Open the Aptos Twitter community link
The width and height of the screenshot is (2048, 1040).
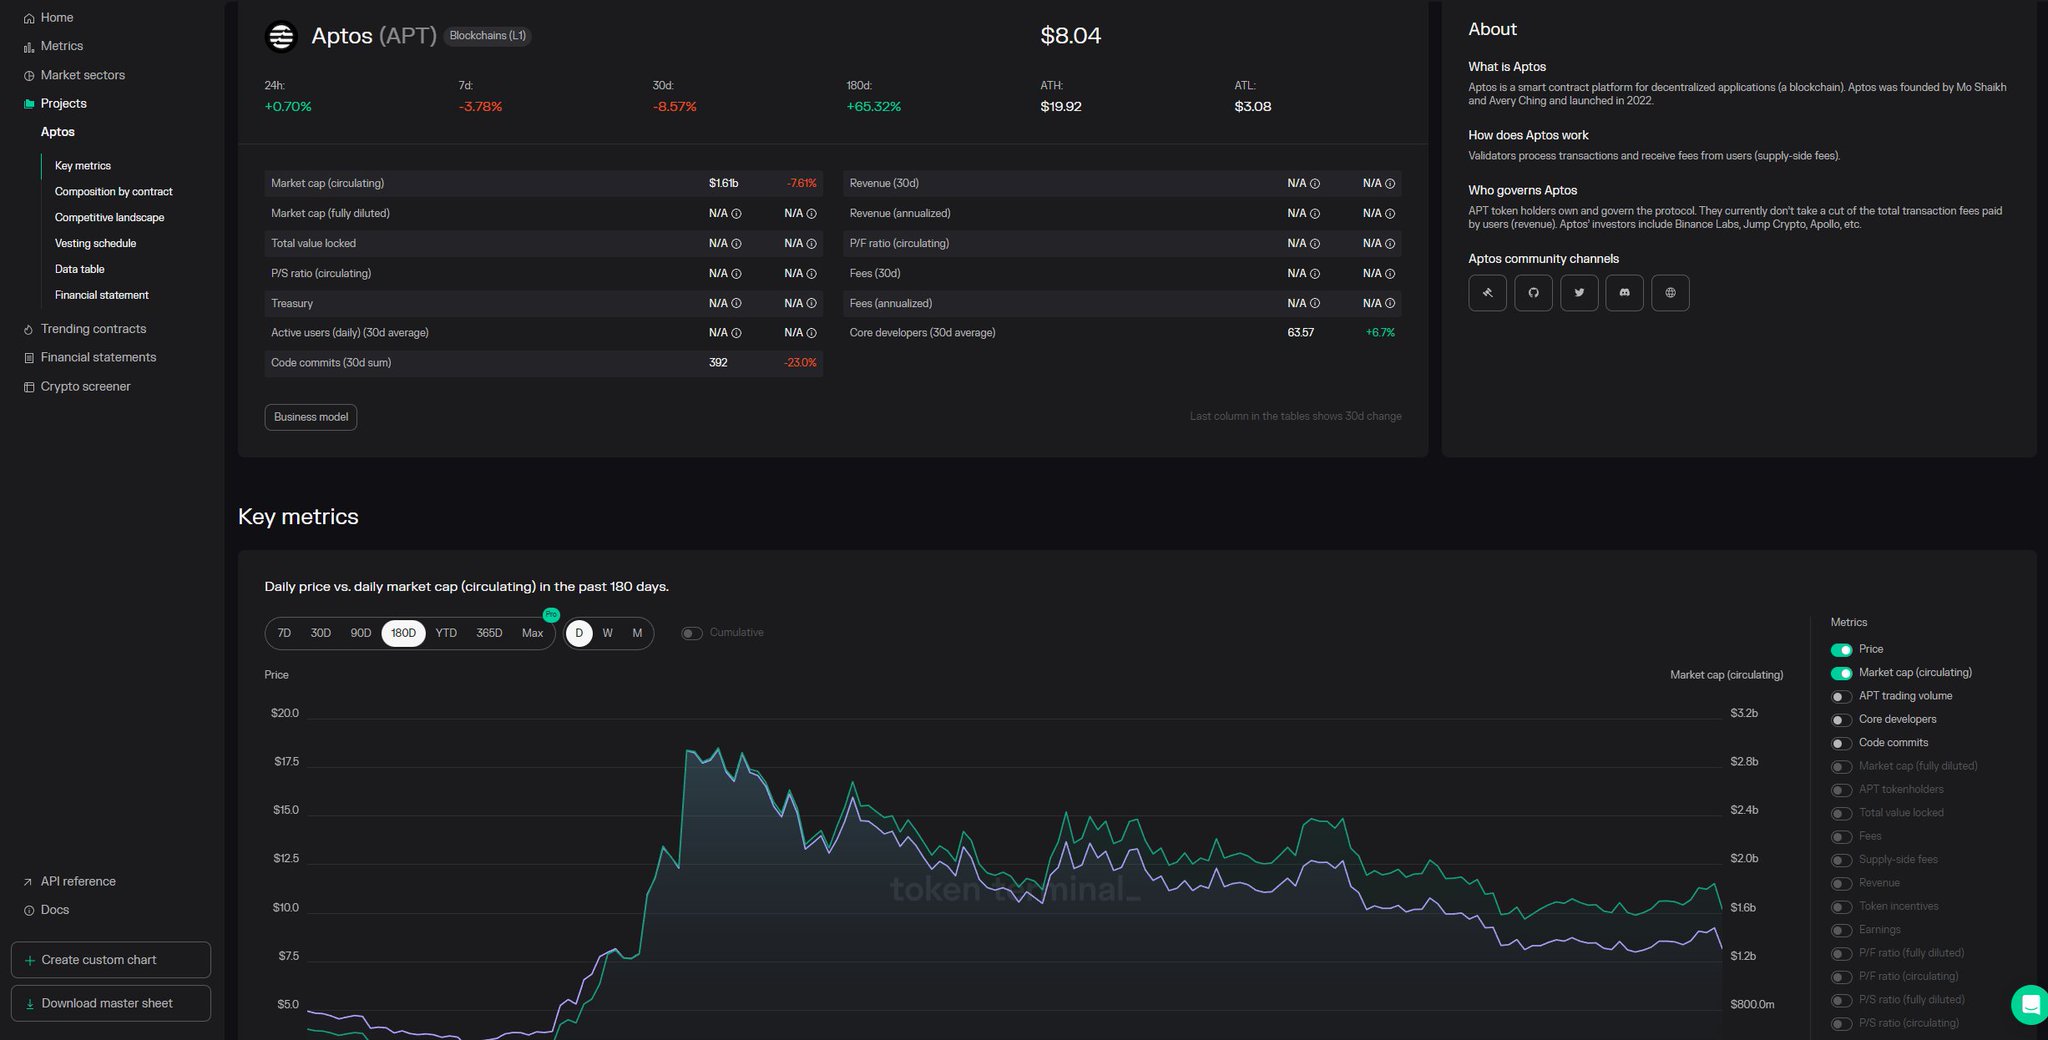tap(1579, 293)
